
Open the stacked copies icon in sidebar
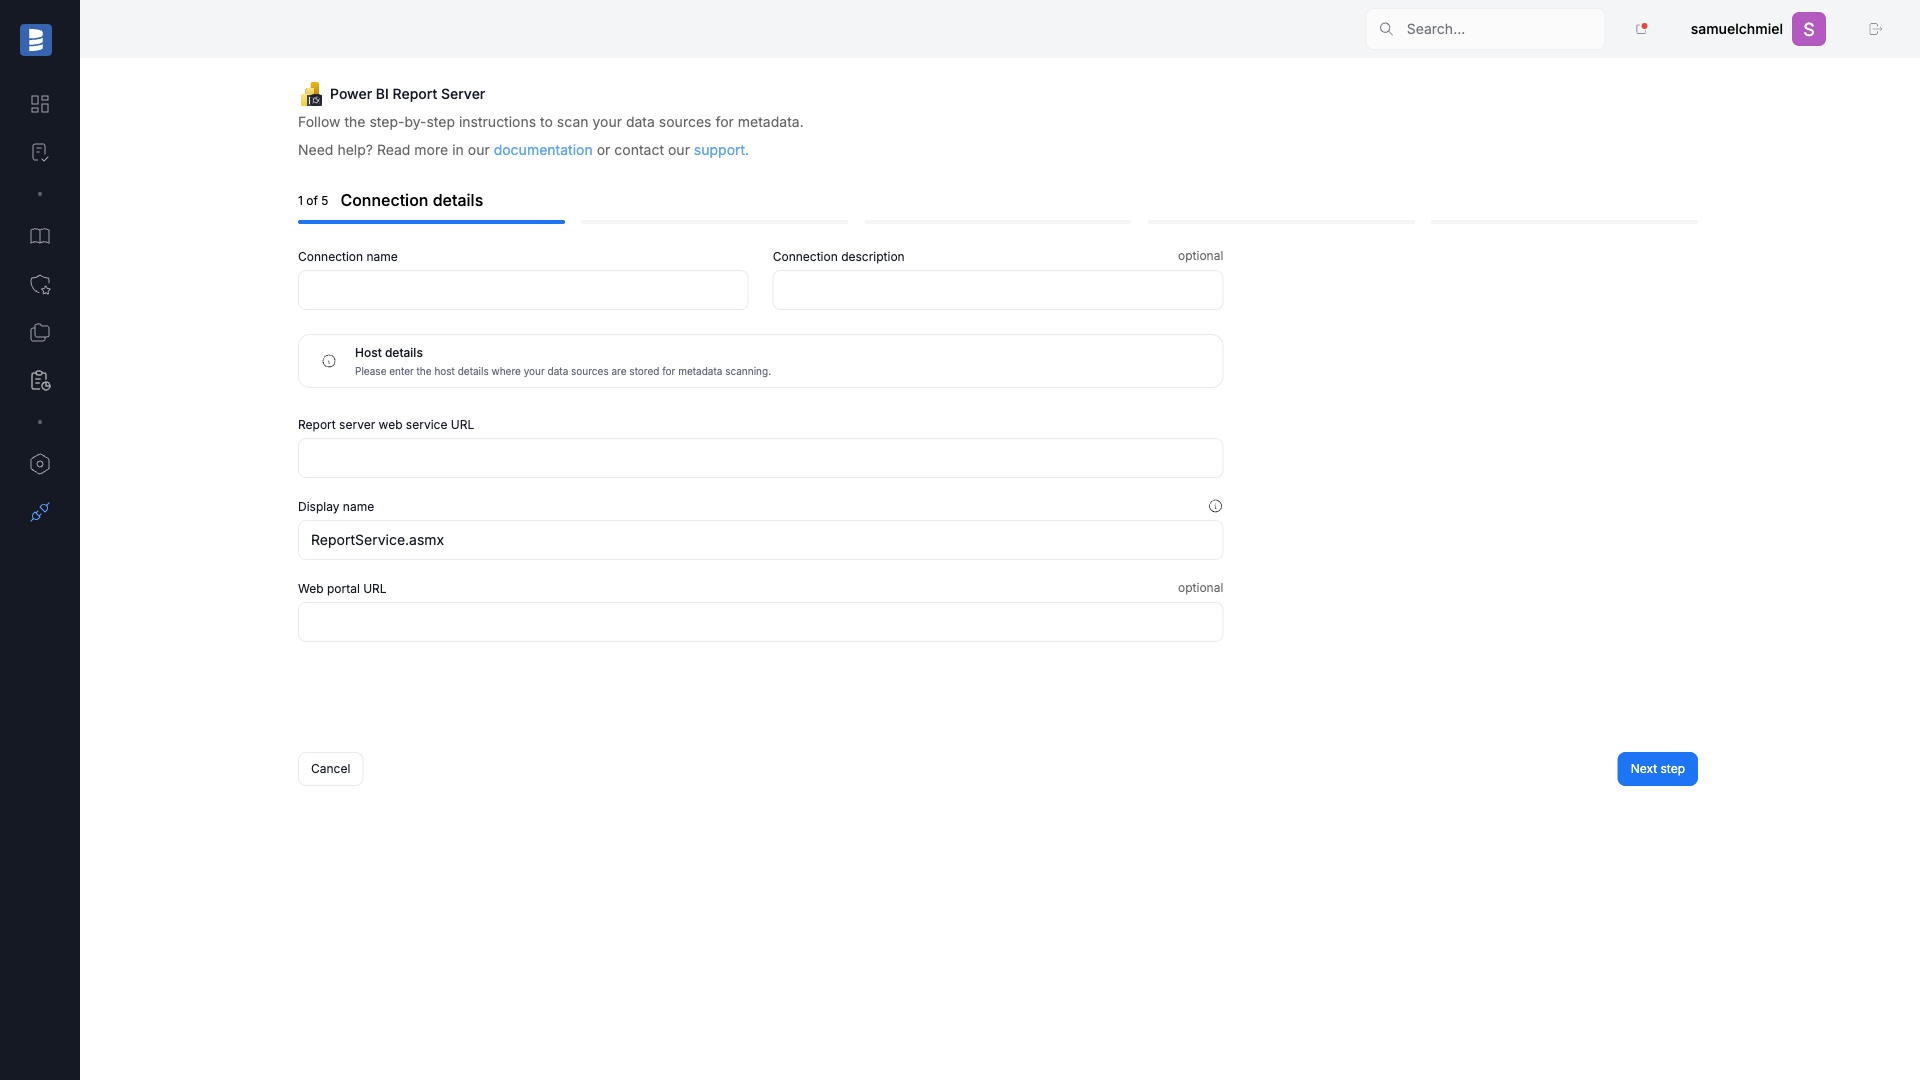point(40,333)
